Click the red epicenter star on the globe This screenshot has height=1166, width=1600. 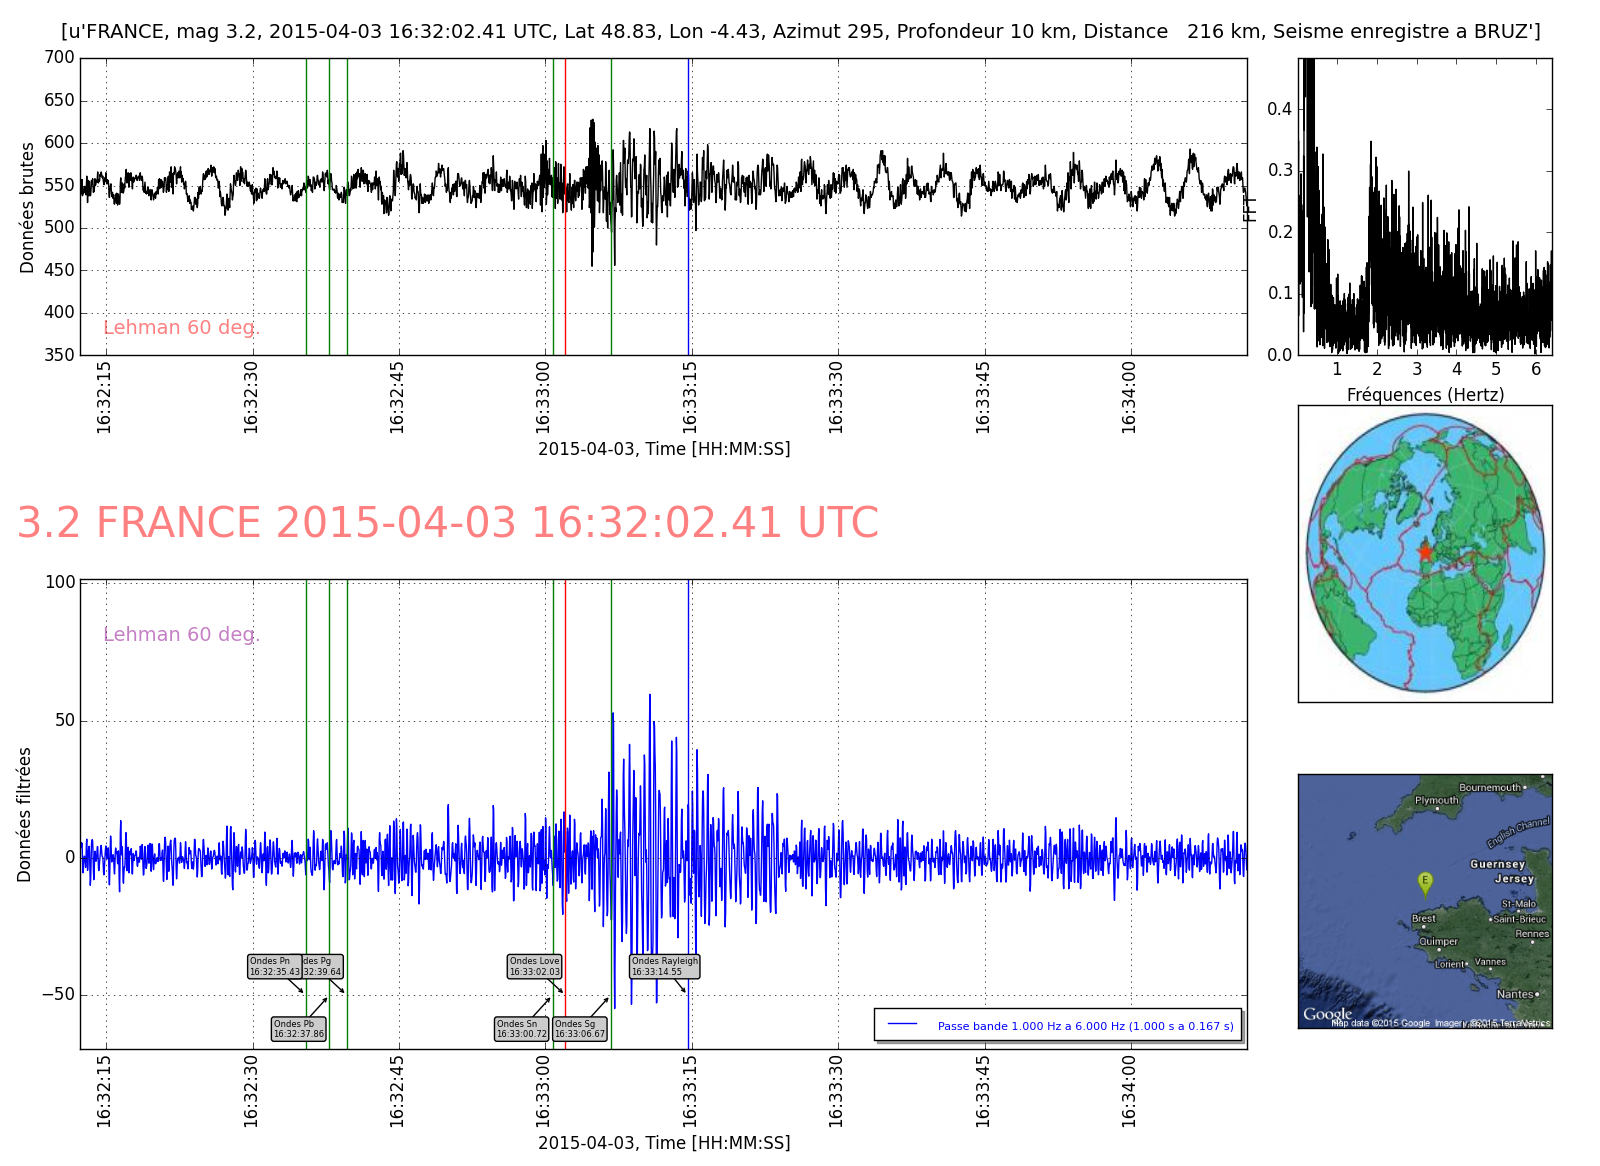pos(1424,552)
